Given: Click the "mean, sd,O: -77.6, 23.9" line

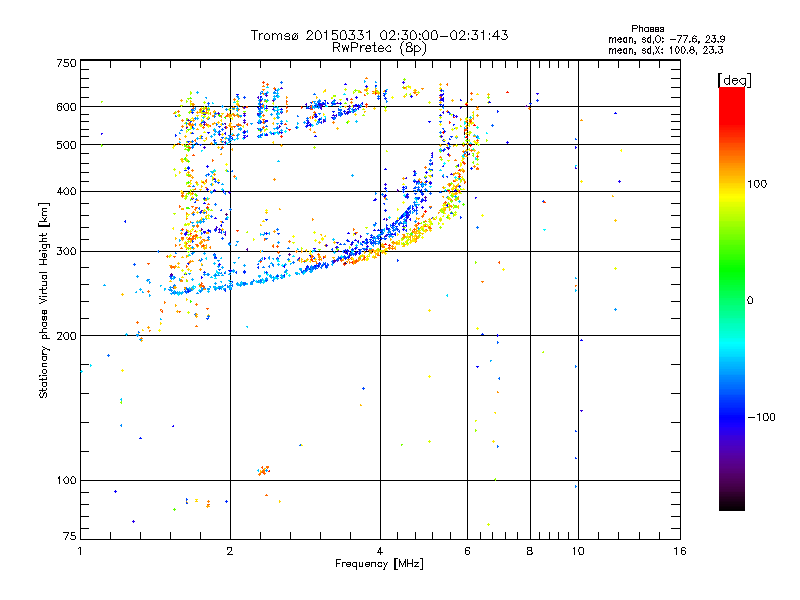Looking at the screenshot, I should tap(666, 39).
